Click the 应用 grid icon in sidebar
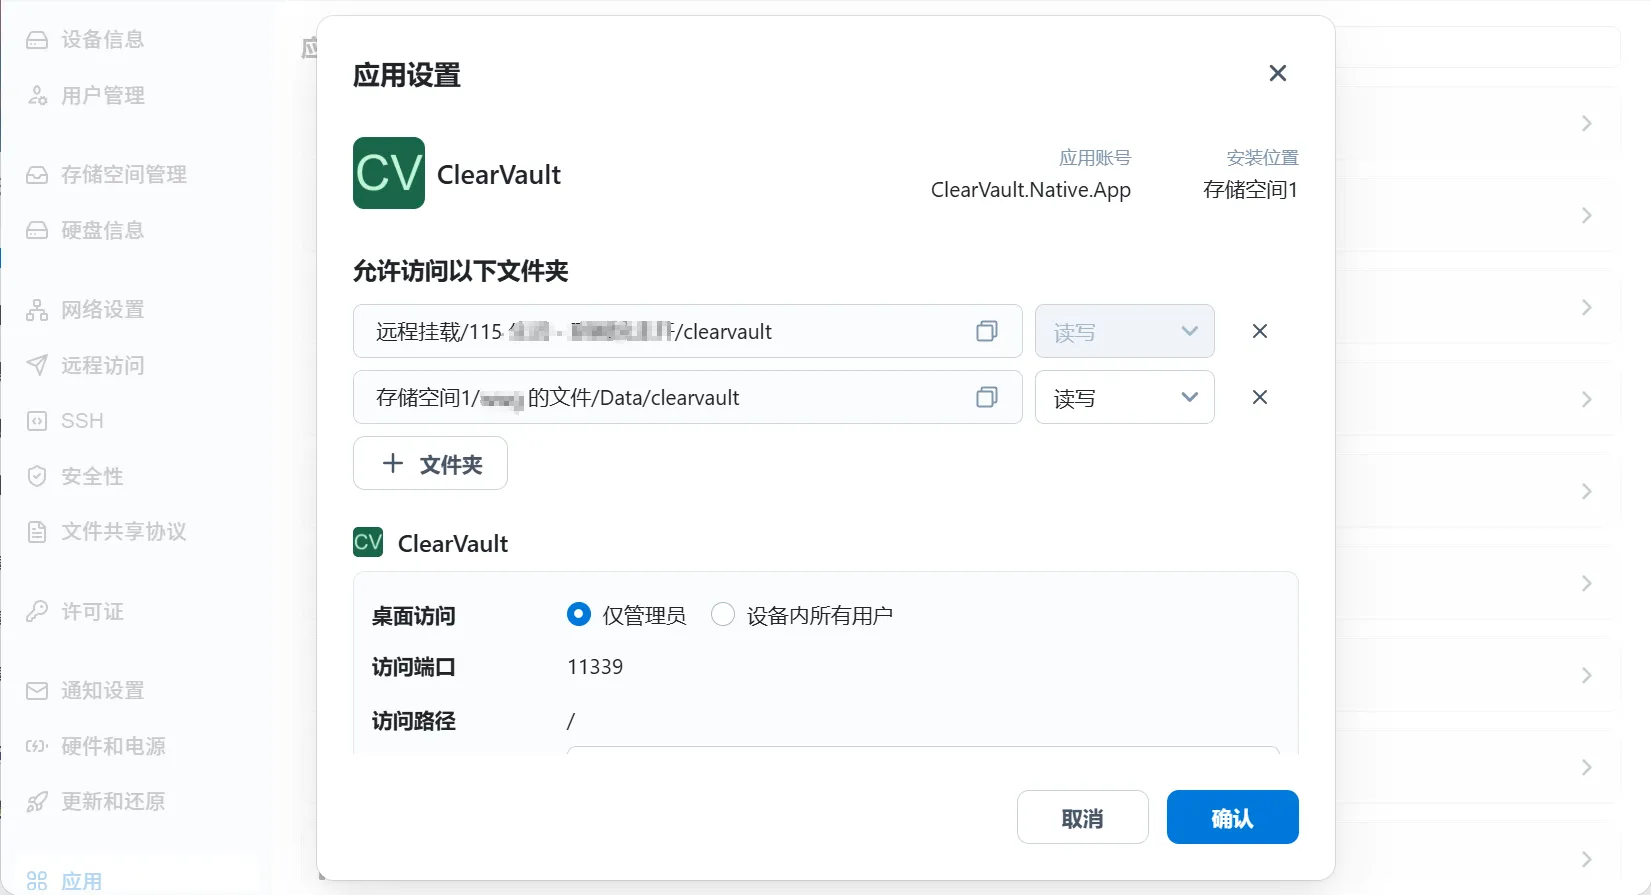 click(x=37, y=881)
